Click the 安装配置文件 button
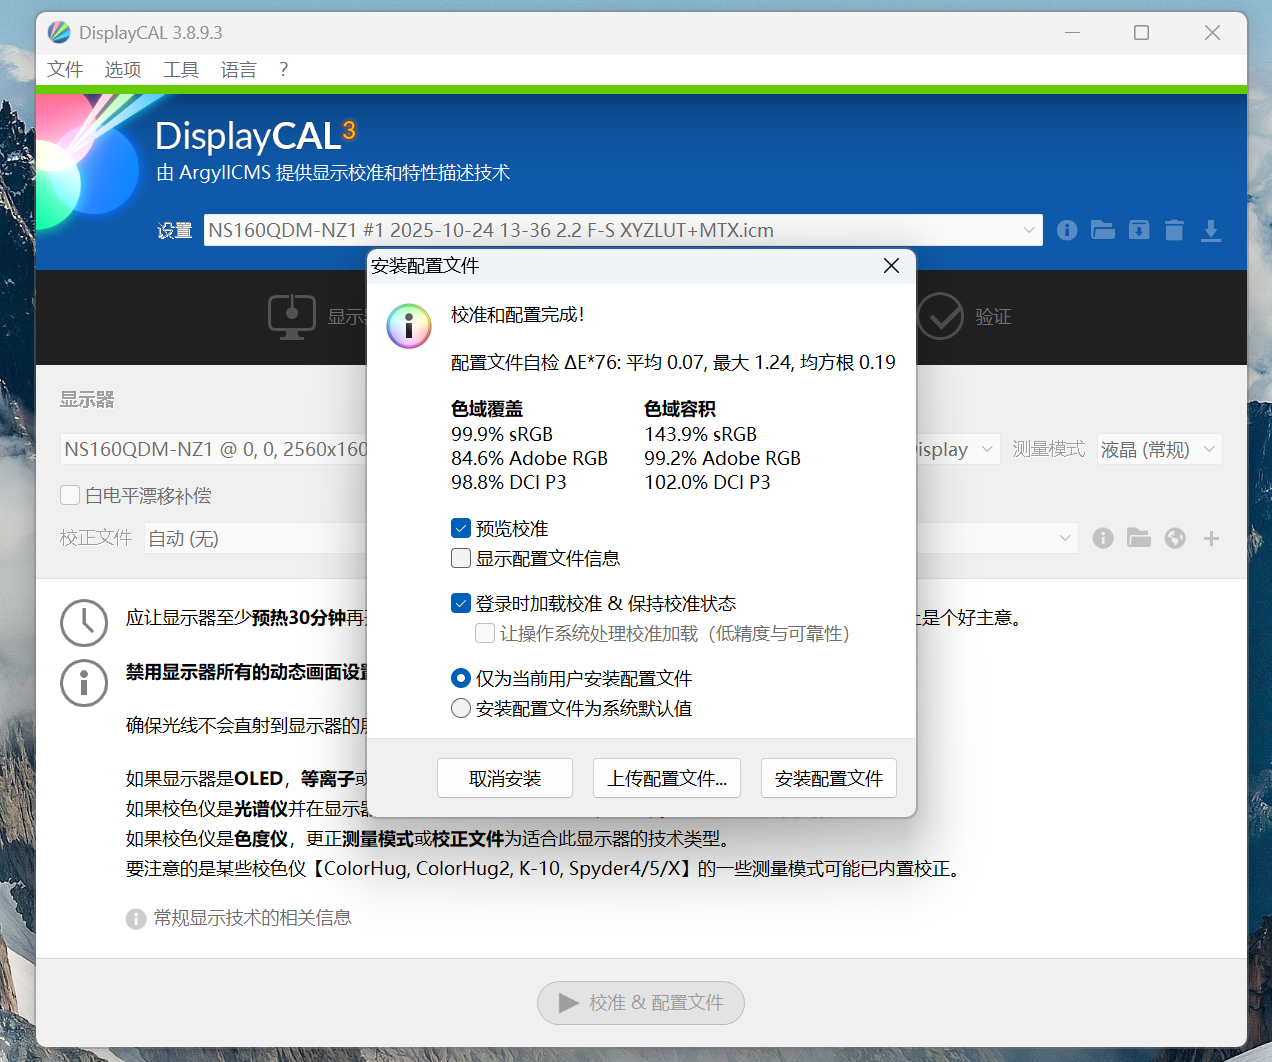The height and width of the screenshot is (1062, 1272). pyautogui.click(x=828, y=778)
